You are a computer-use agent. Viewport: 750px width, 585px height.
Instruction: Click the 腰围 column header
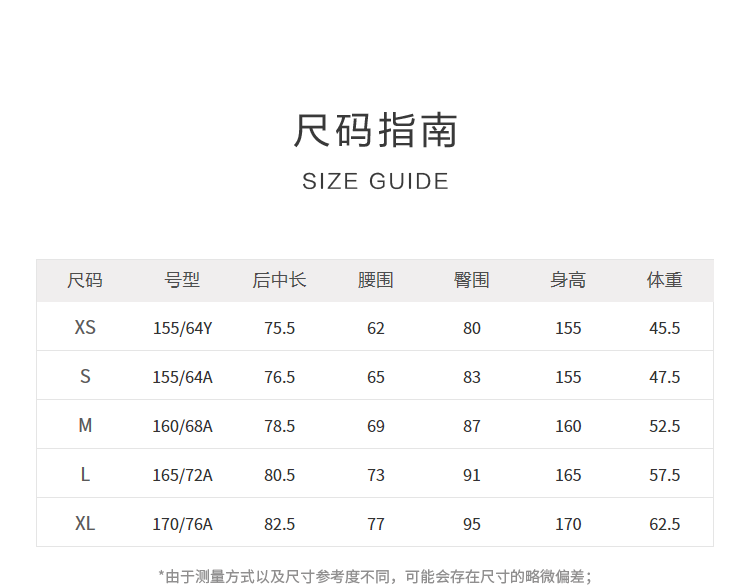click(x=376, y=281)
